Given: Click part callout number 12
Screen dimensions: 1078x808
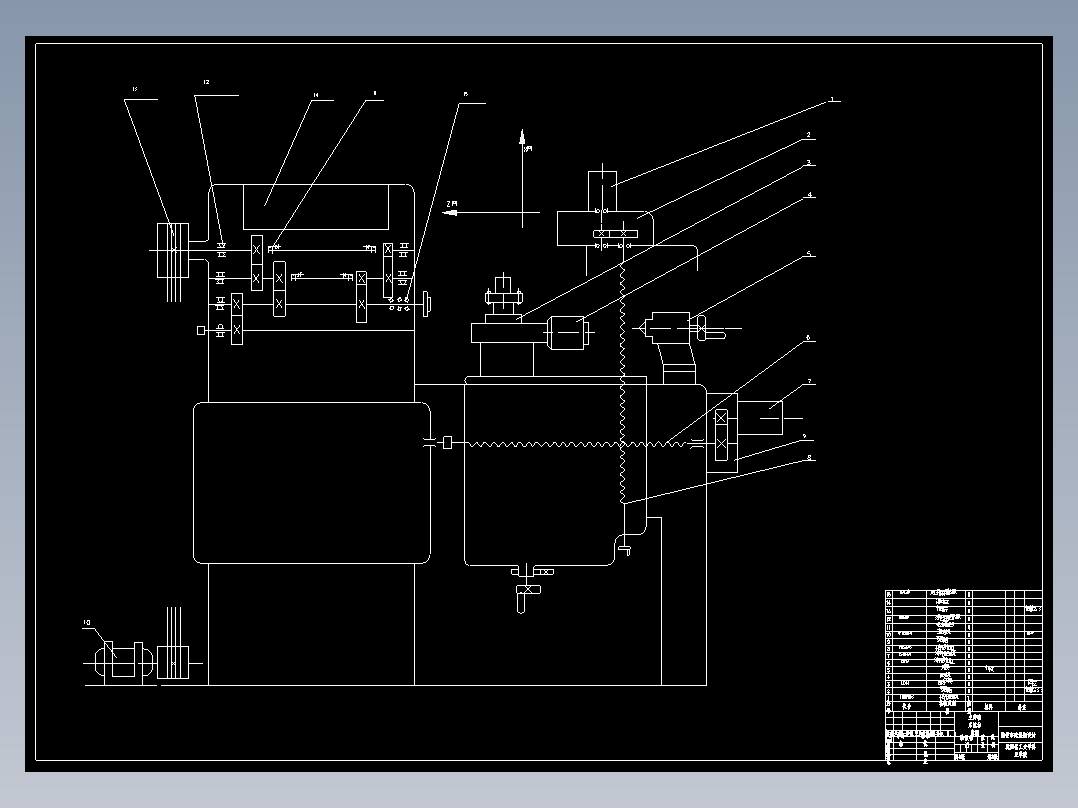Looking at the screenshot, I should pos(206,83).
